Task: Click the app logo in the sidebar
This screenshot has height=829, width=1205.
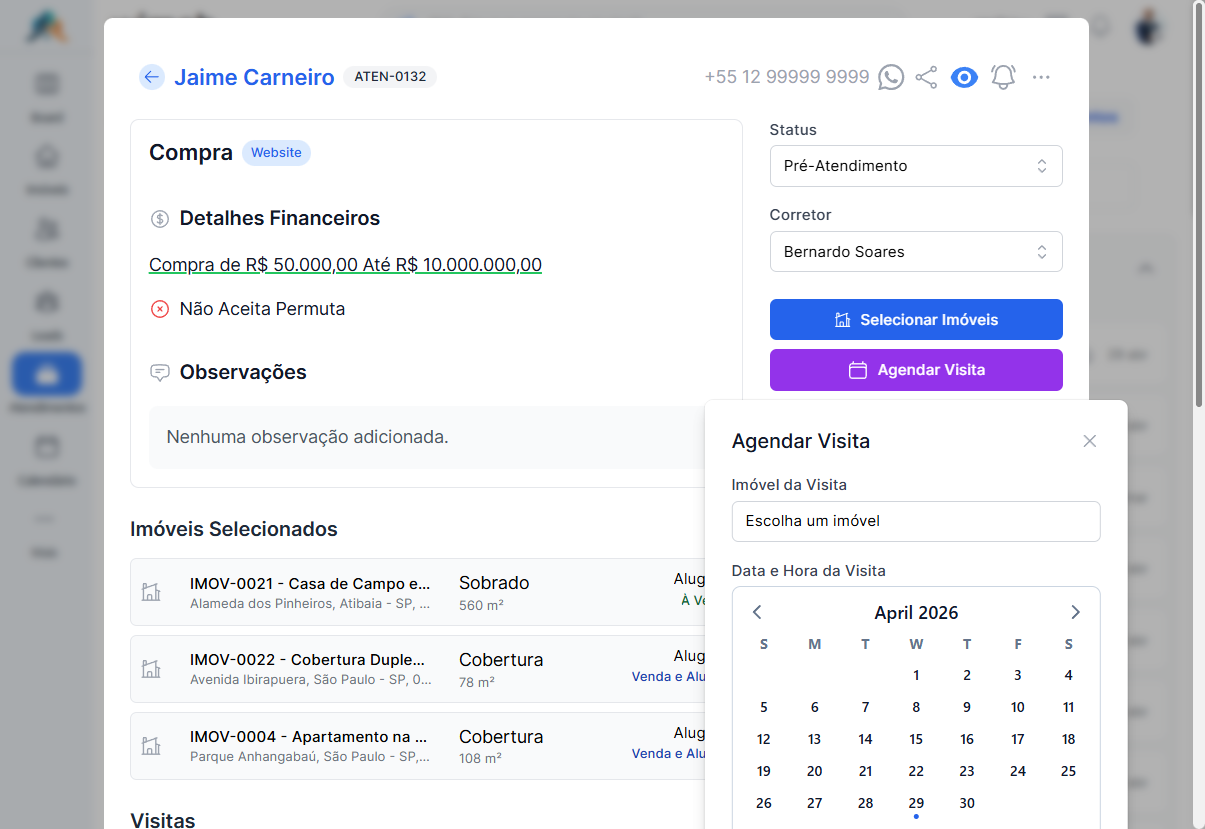Action: pos(48,27)
